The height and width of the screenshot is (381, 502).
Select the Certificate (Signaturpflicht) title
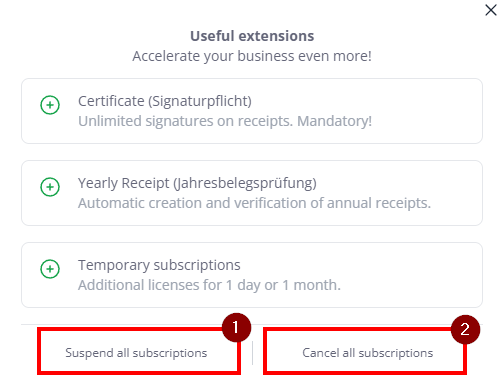tap(165, 101)
